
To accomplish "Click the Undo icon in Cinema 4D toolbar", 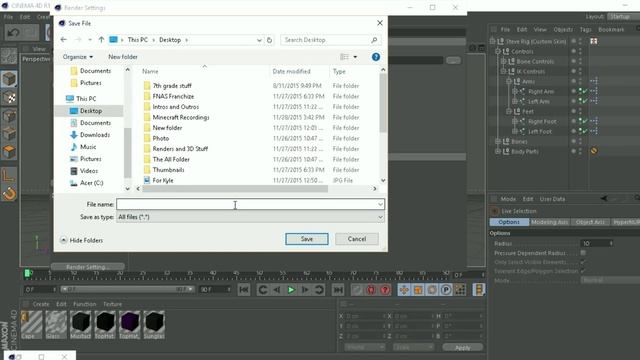I will point(13,33).
